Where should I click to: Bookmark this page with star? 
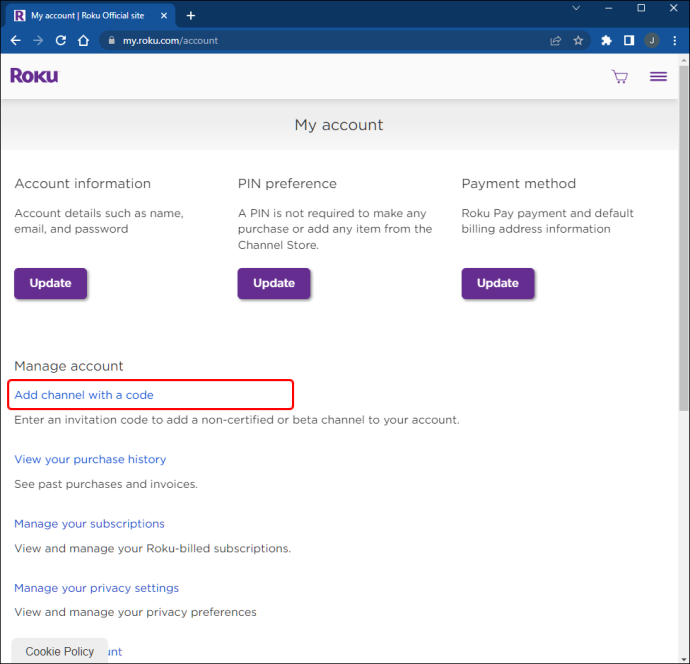tap(578, 40)
